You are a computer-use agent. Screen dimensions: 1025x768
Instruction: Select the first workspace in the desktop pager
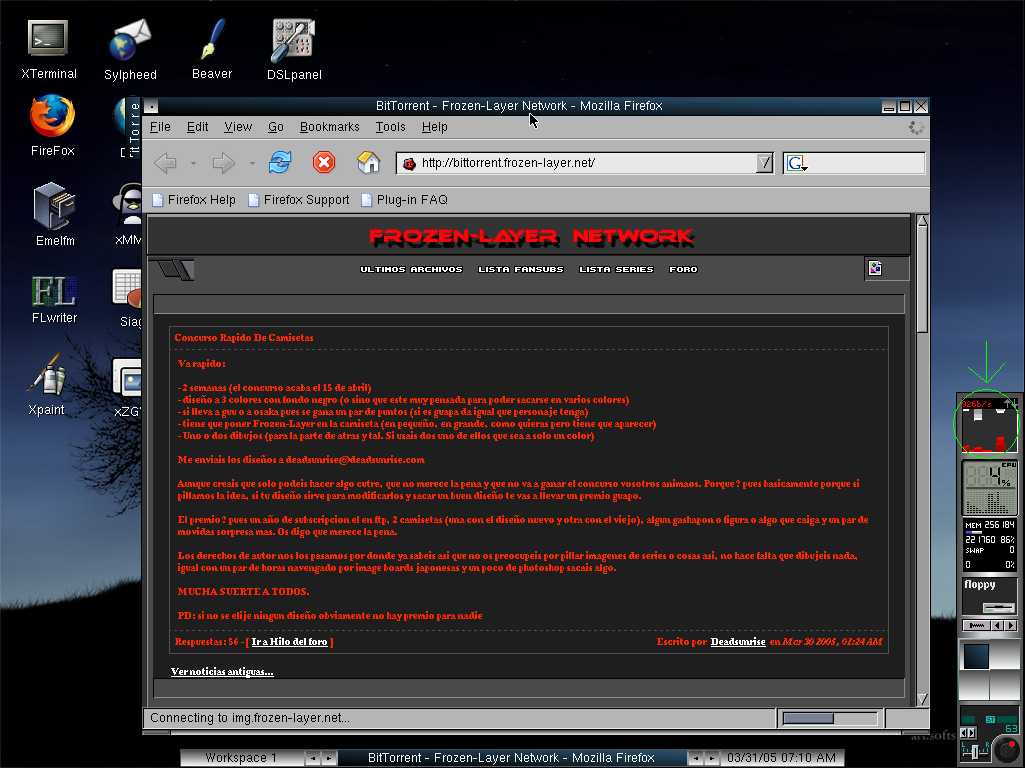point(975,656)
